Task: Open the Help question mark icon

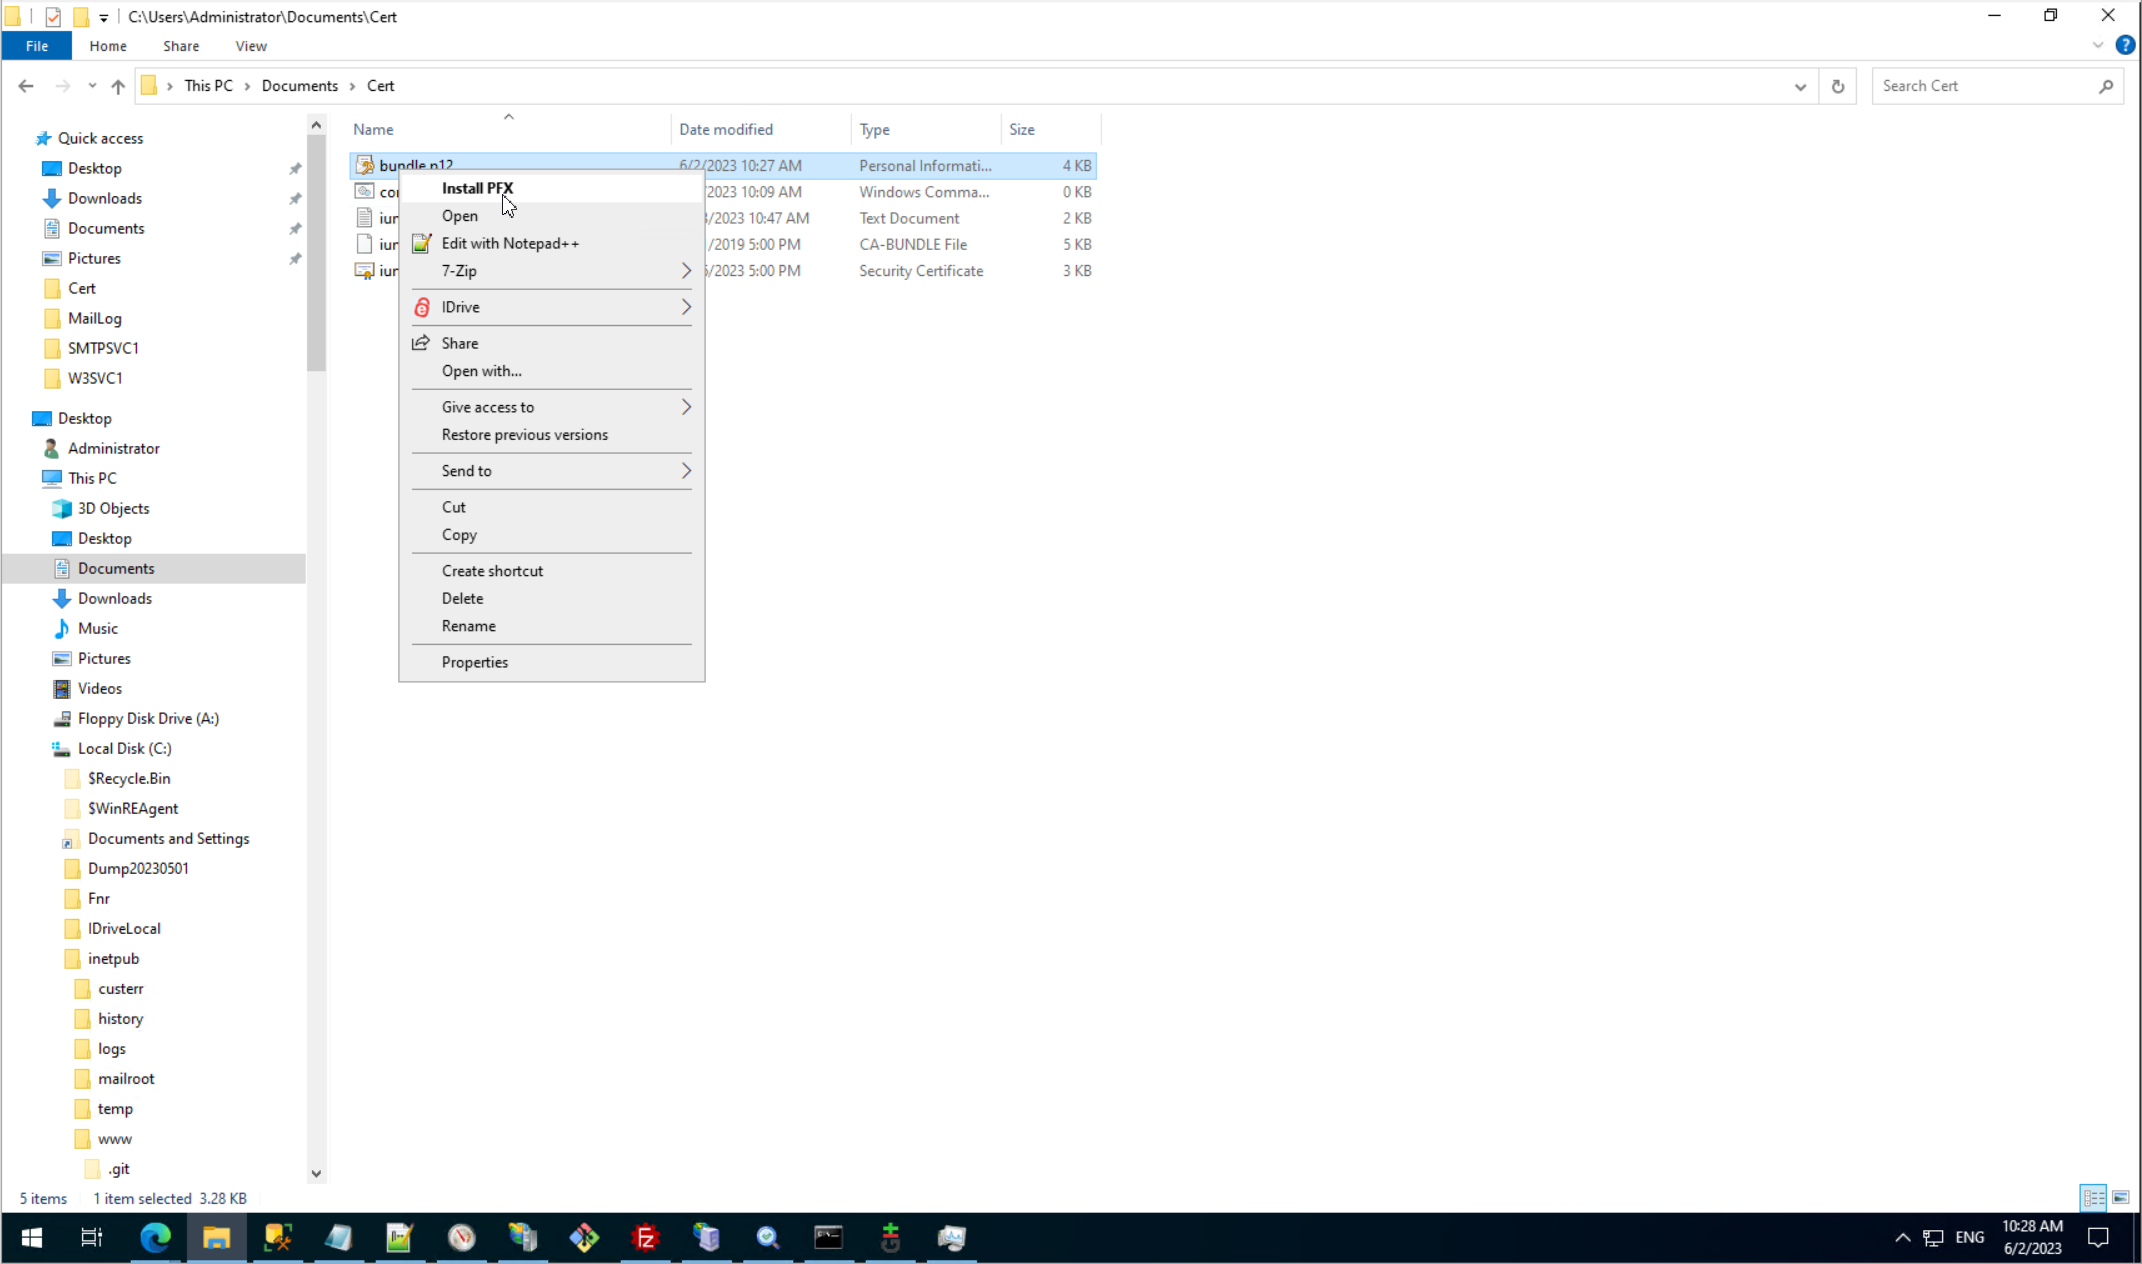Action: tap(2125, 45)
